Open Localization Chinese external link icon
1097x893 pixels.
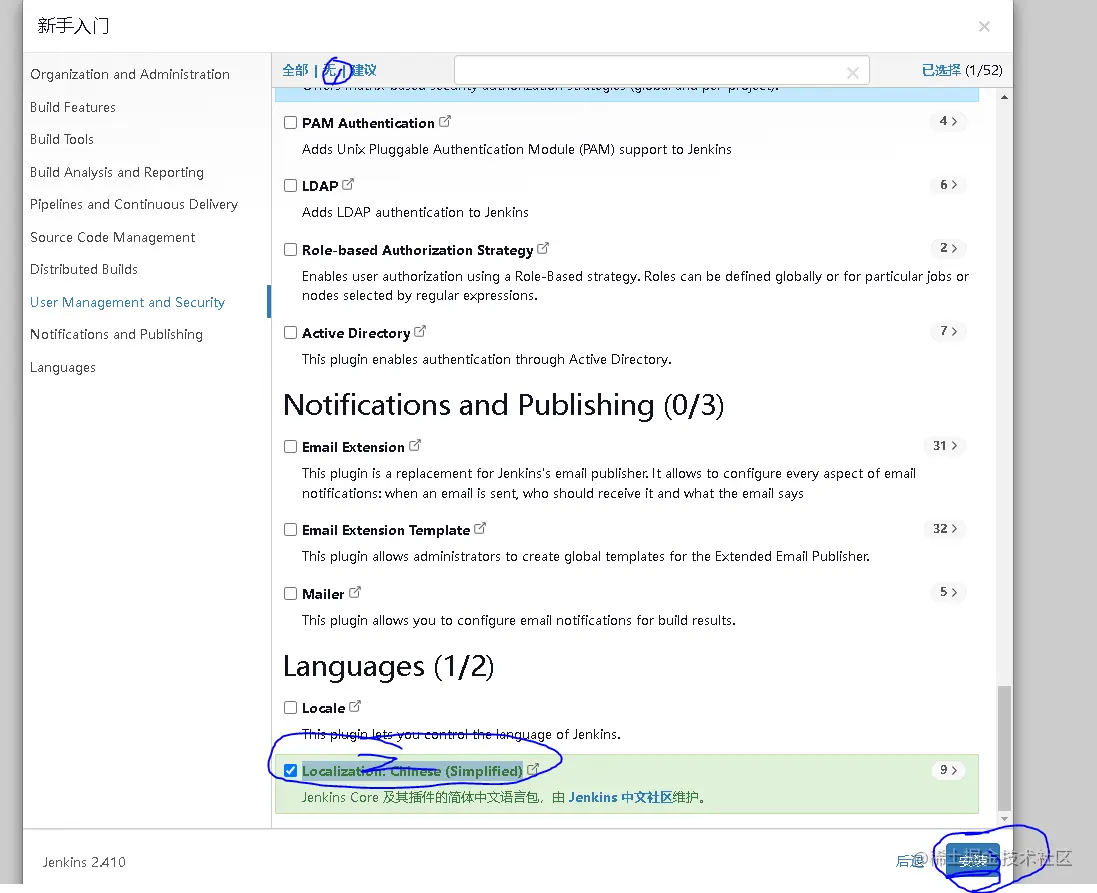(533, 769)
